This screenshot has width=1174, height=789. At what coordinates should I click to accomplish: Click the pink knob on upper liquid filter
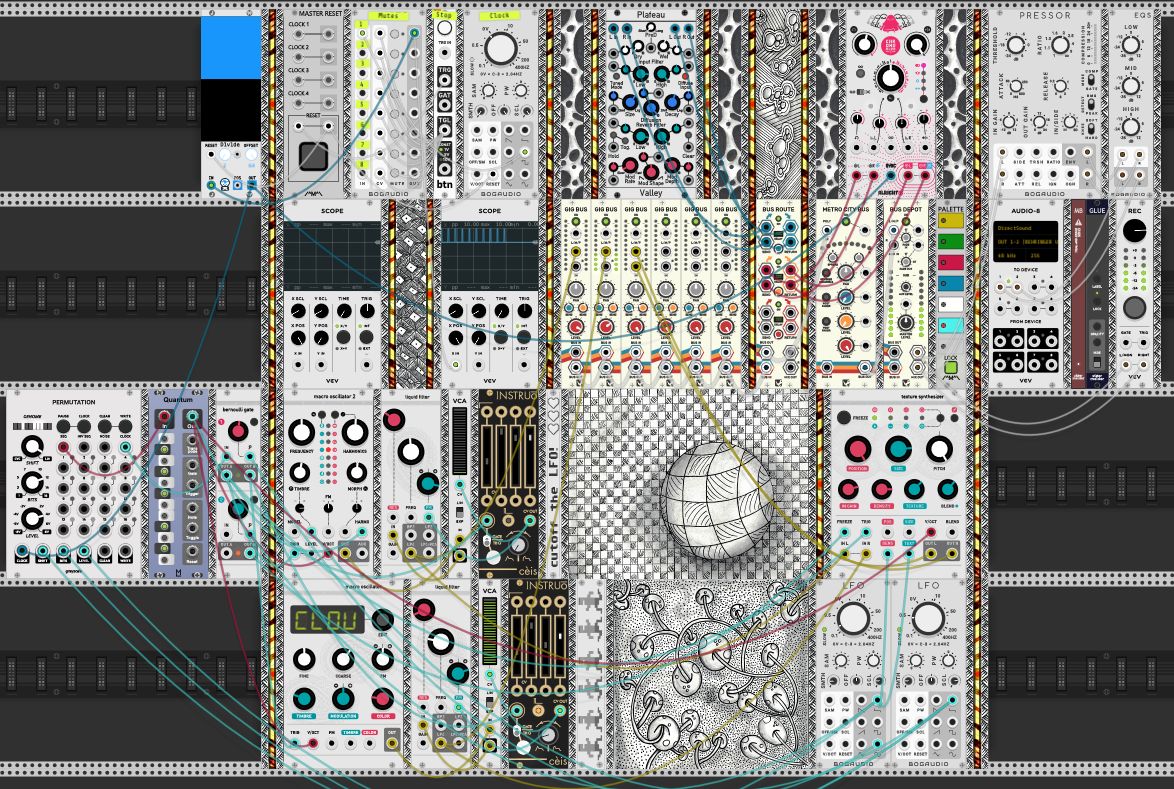tap(394, 420)
